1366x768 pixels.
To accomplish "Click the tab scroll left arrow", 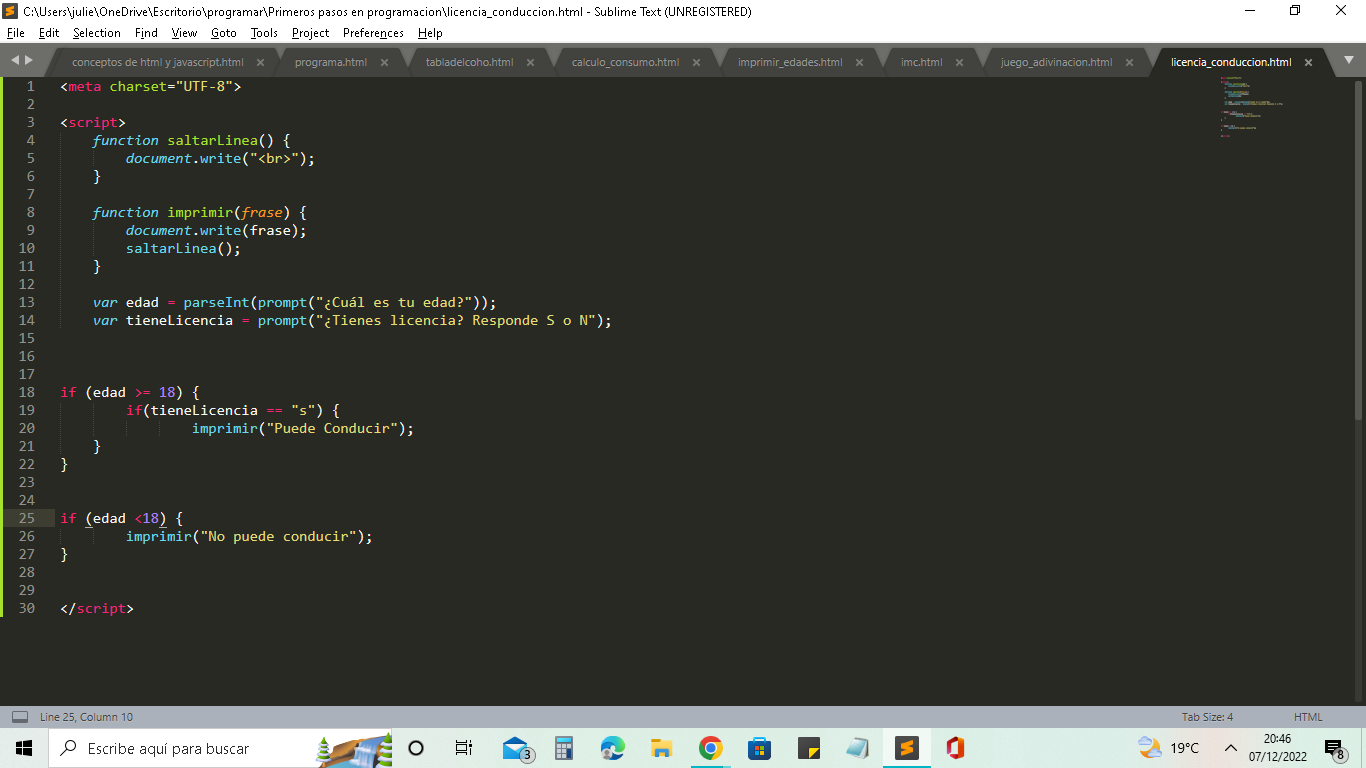I will (x=15, y=61).
